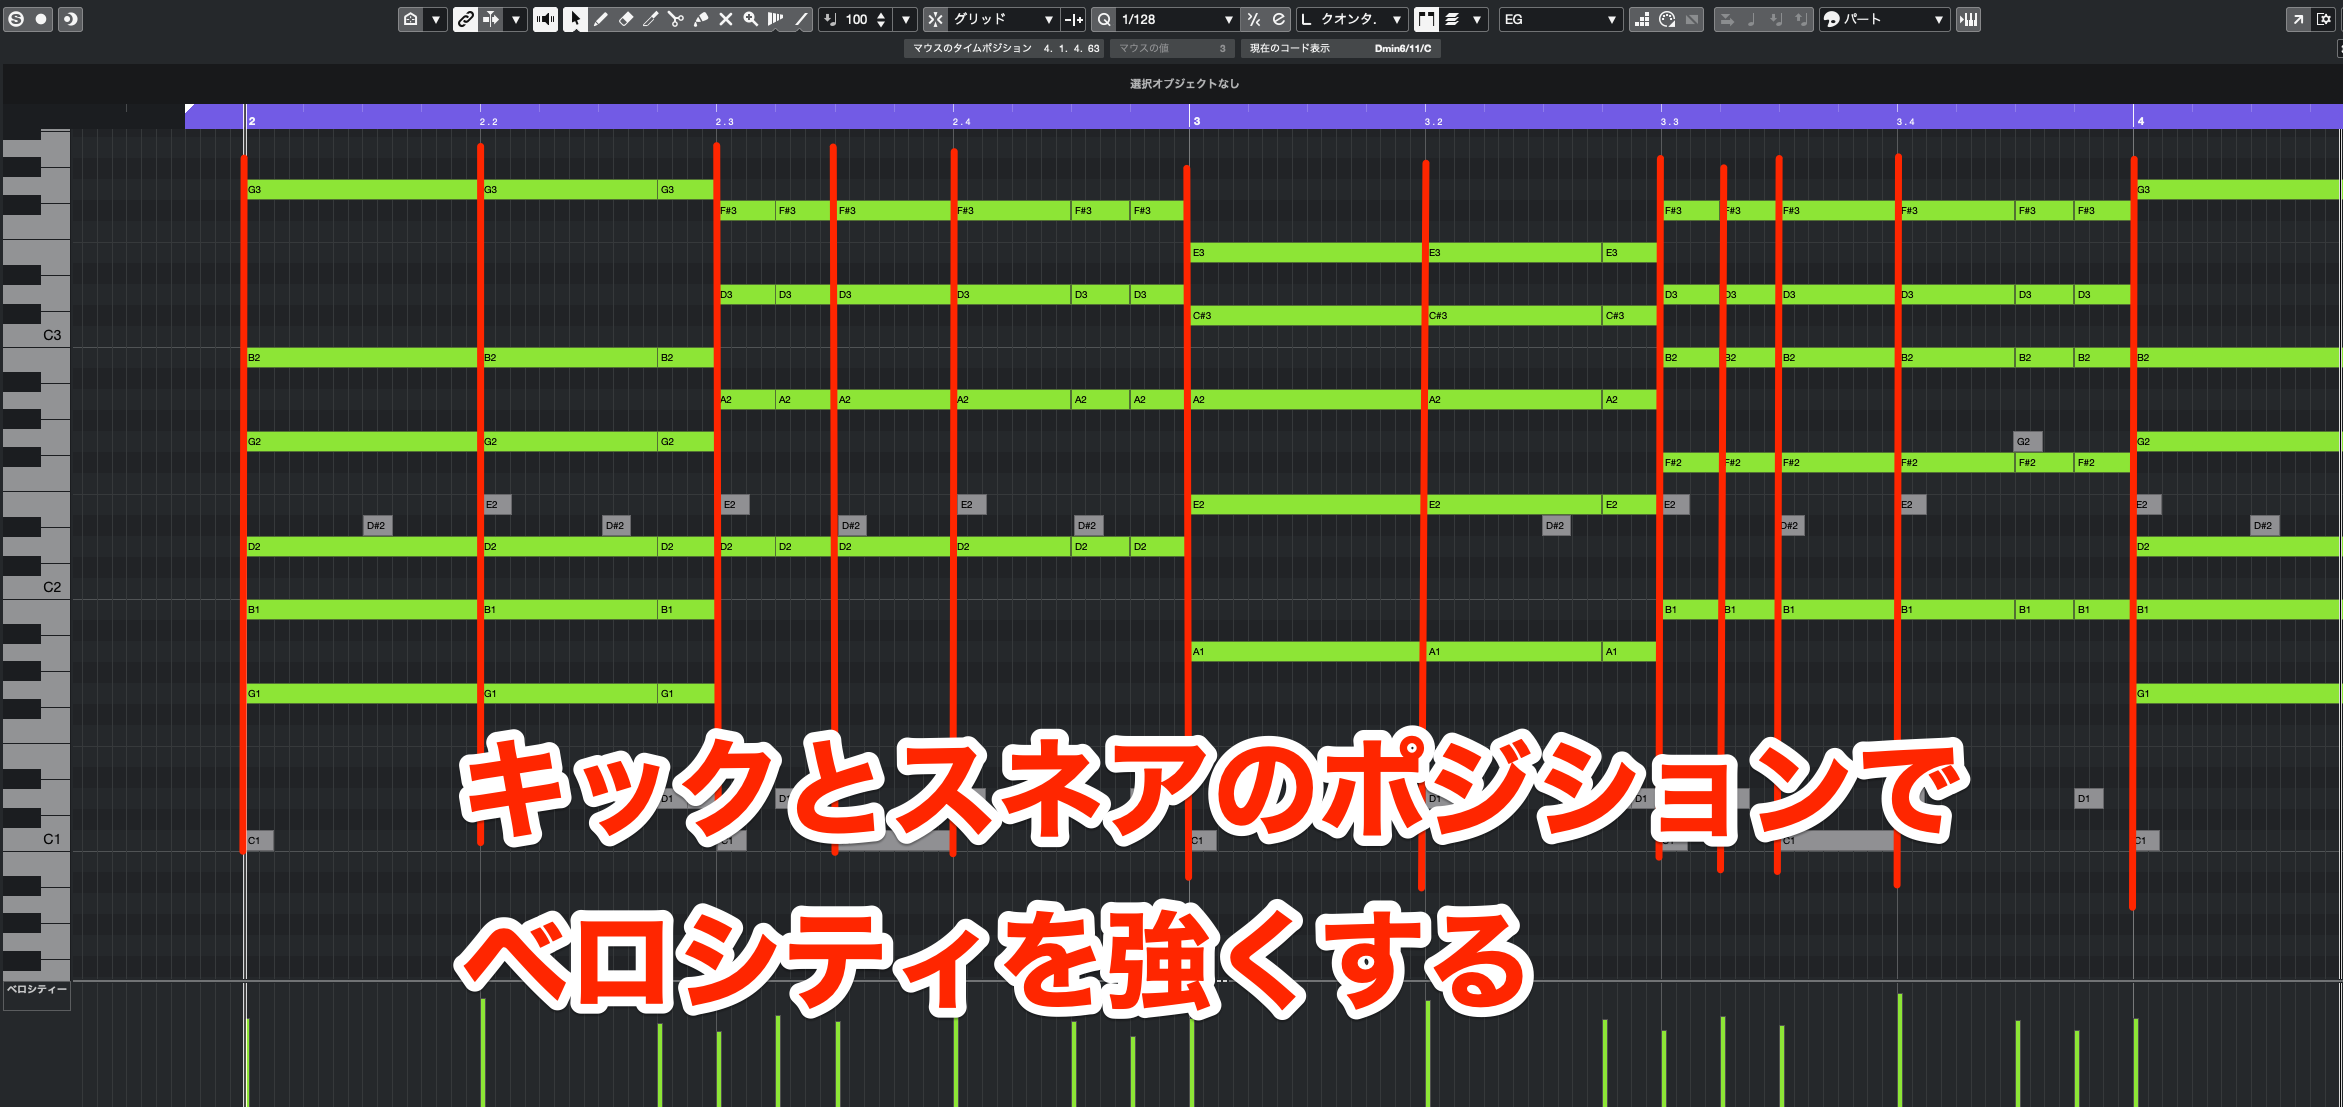Pick the Mute X tool
The height and width of the screenshot is (1107, 2343).
(x=725, y=19)
